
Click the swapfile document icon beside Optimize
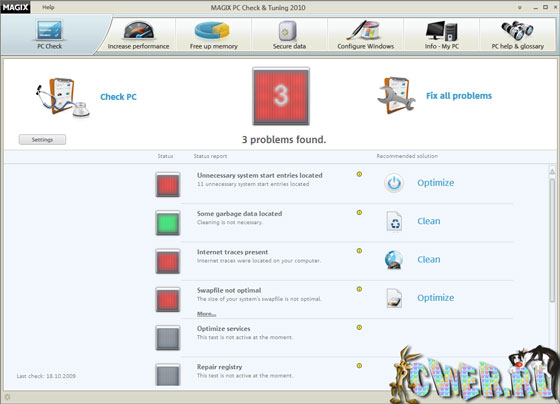click(x=394, y=298)
